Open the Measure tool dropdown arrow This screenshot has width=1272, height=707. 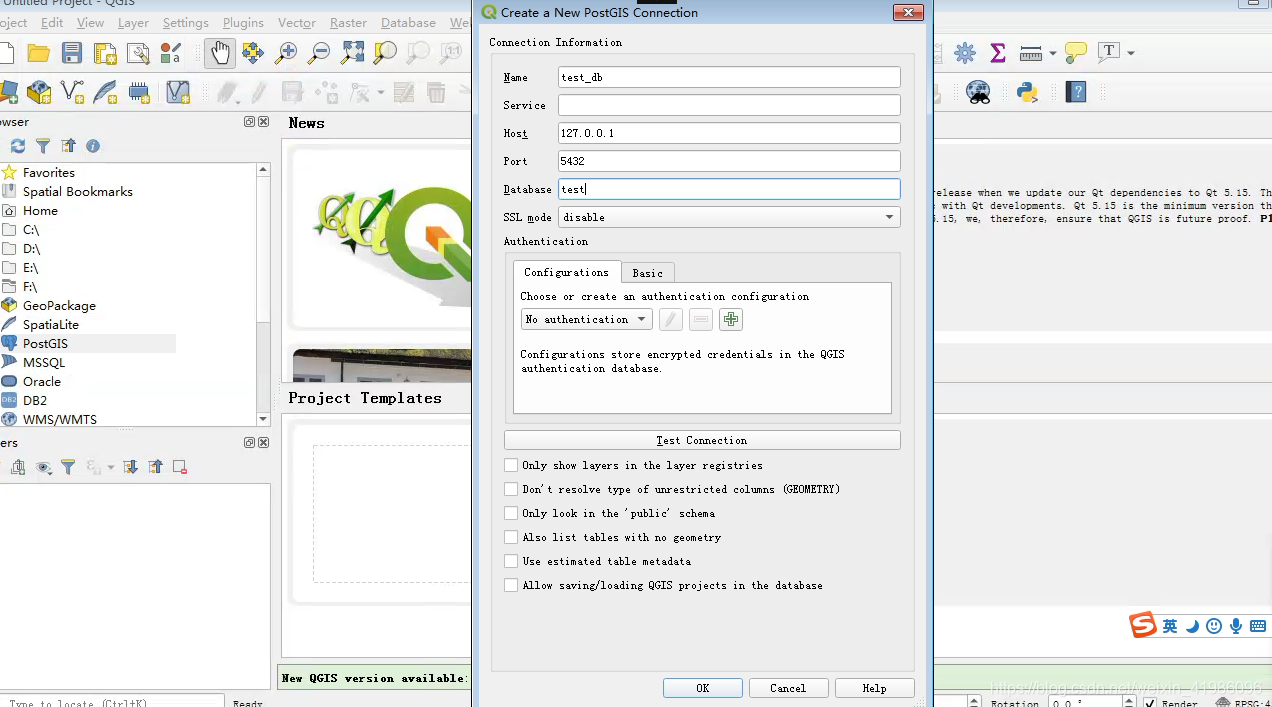pos(1053,53)
